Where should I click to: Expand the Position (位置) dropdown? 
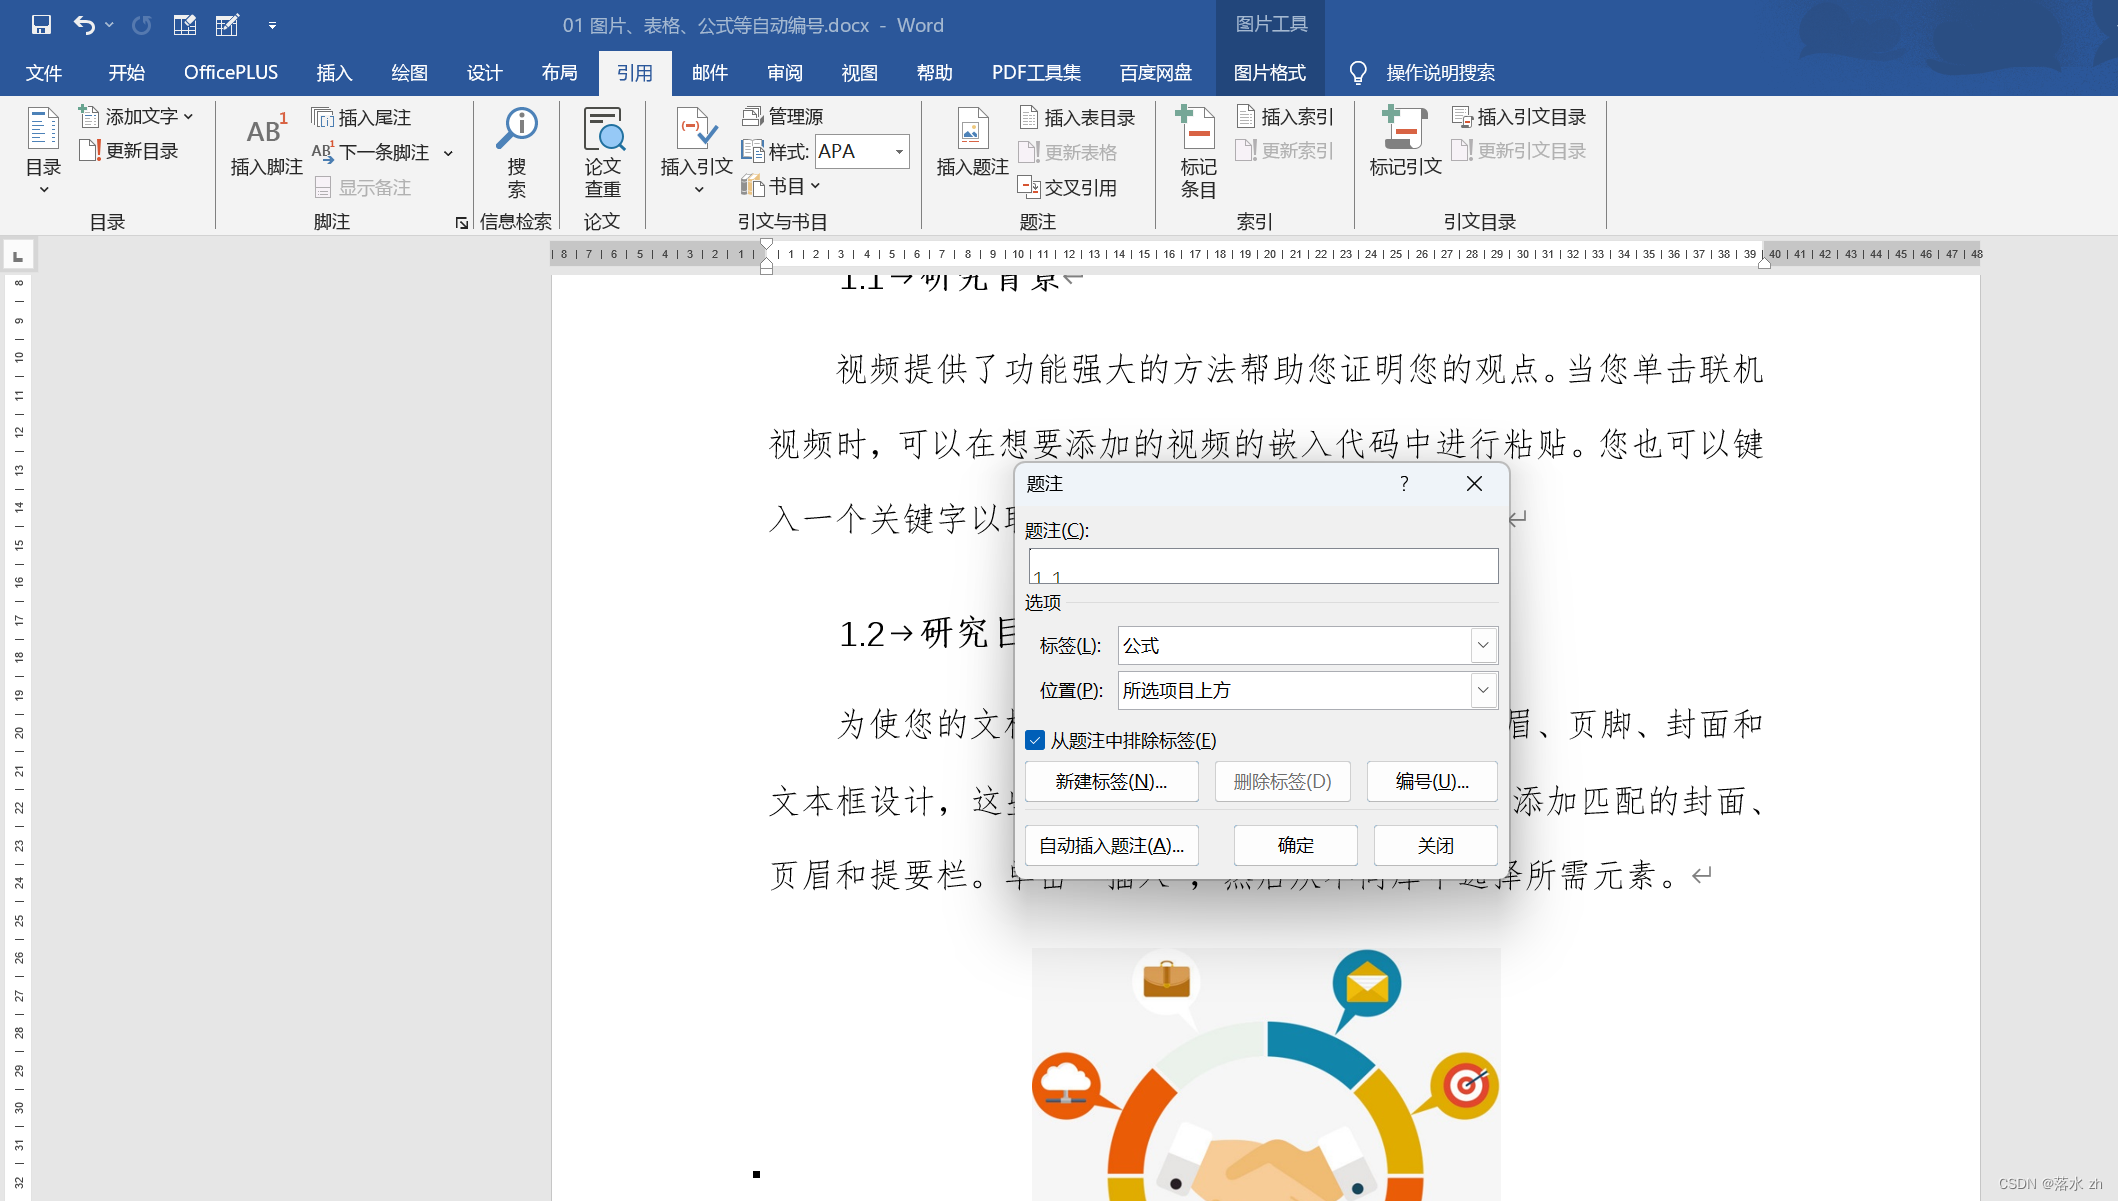pyautogui.click(x=1483, y=690)
